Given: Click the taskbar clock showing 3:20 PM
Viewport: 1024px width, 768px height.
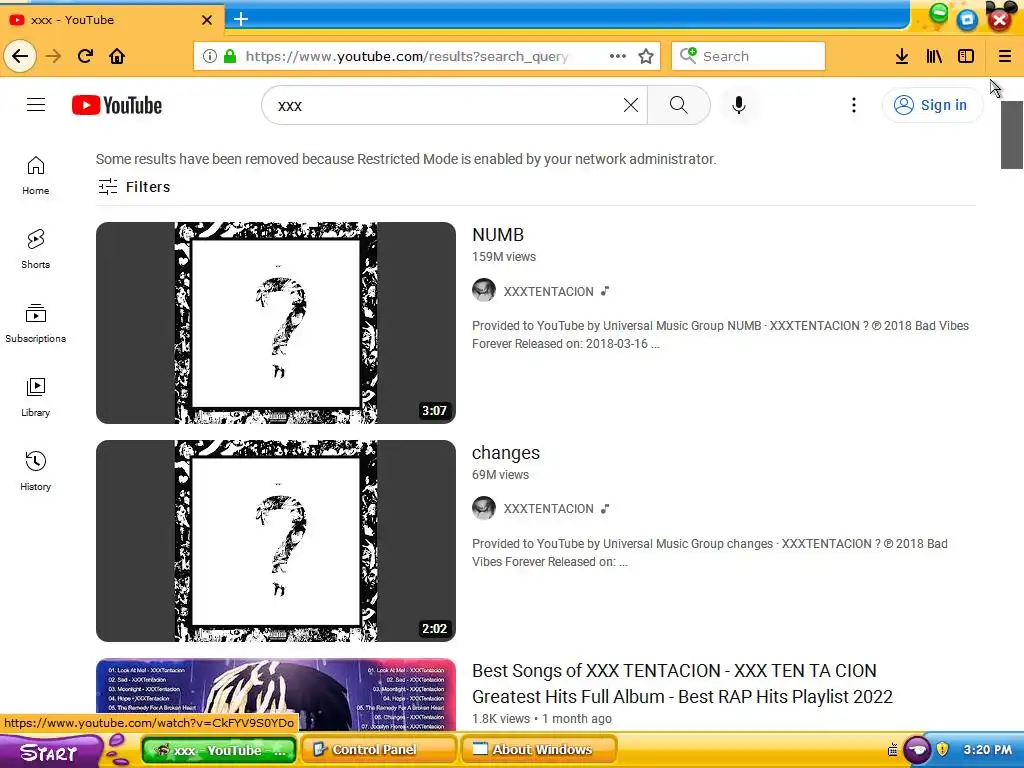Looking at the screenshot, I should click(987, 750).
